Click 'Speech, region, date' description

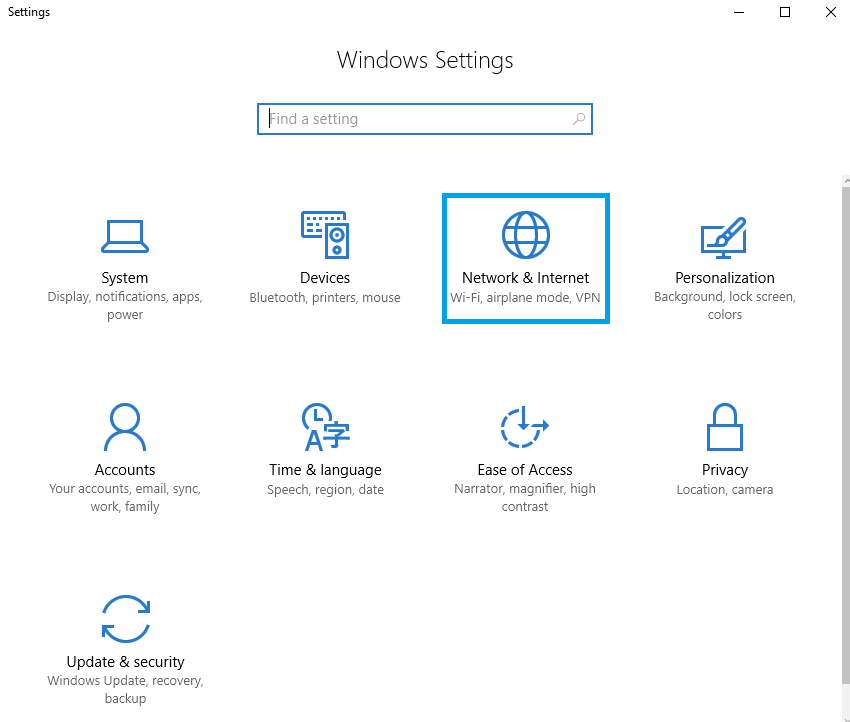click(x=325, y=489)
